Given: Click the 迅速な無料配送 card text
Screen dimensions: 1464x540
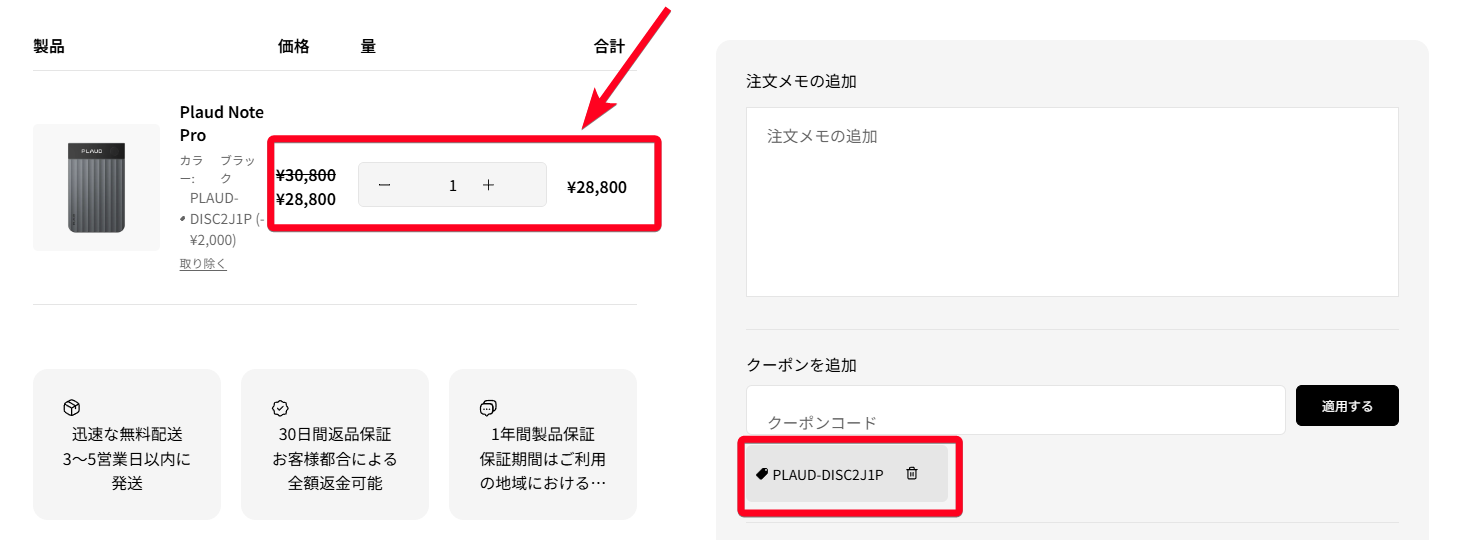Looking at the screenshot, I should click(x=127, y=435).
